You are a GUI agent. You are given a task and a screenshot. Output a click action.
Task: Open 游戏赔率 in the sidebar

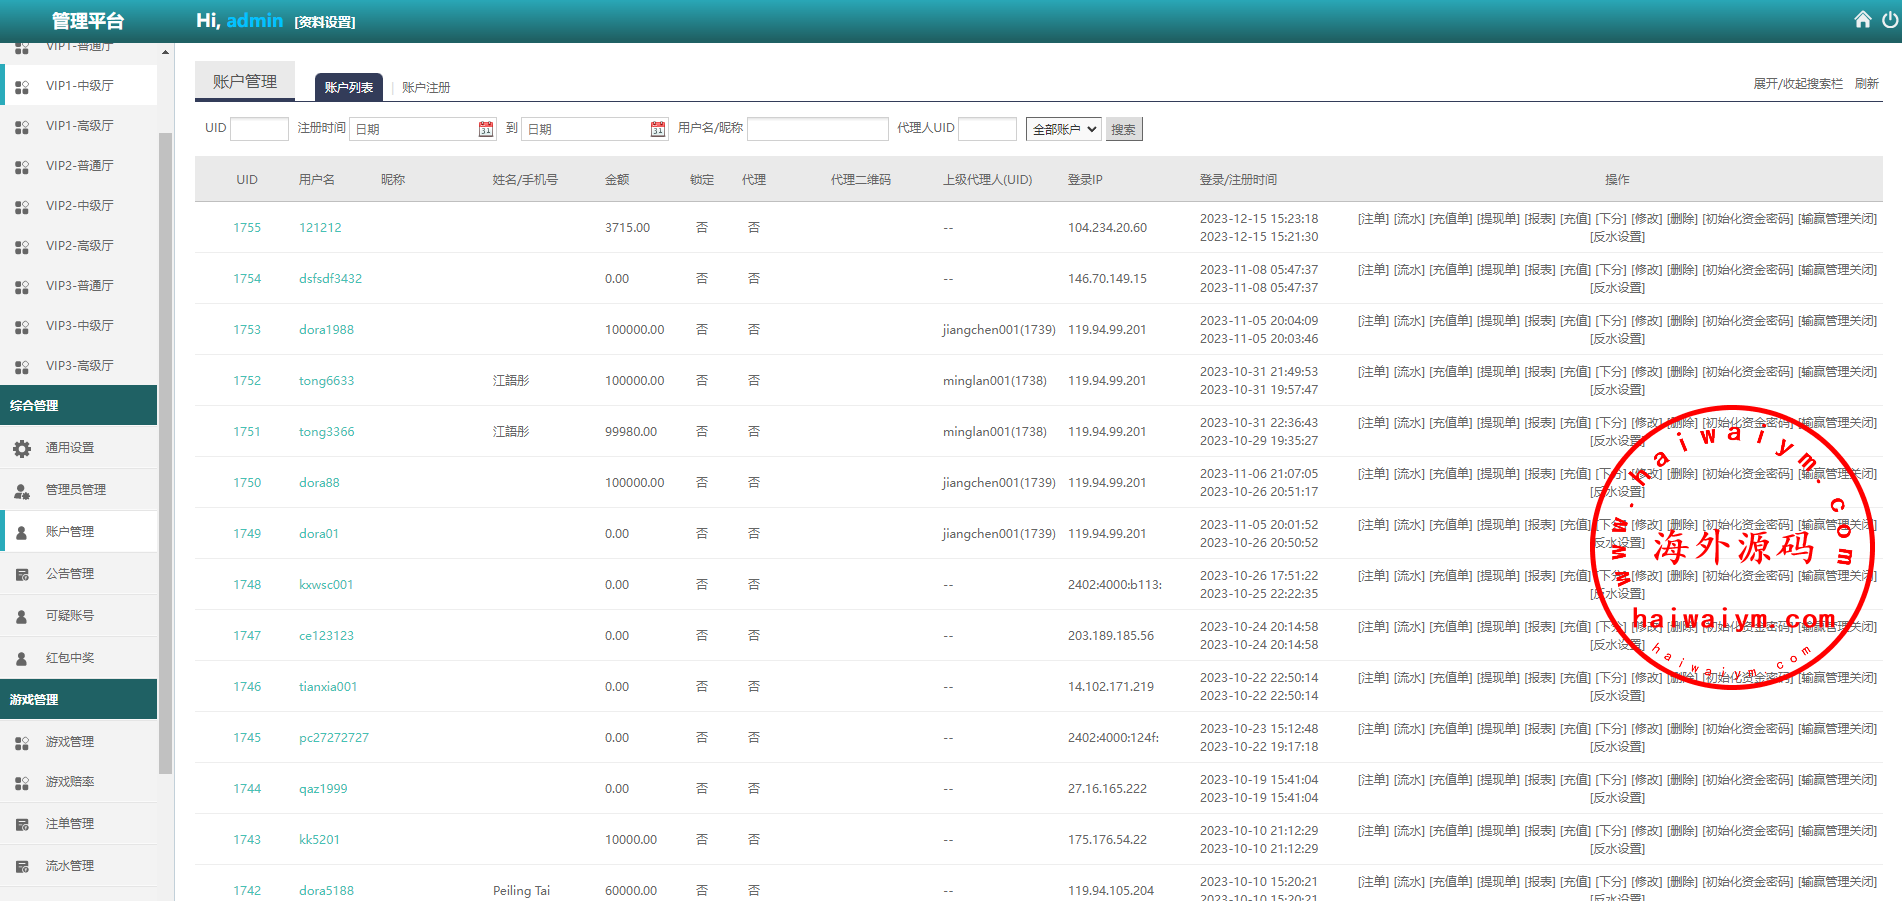click(x=70, y=782)
